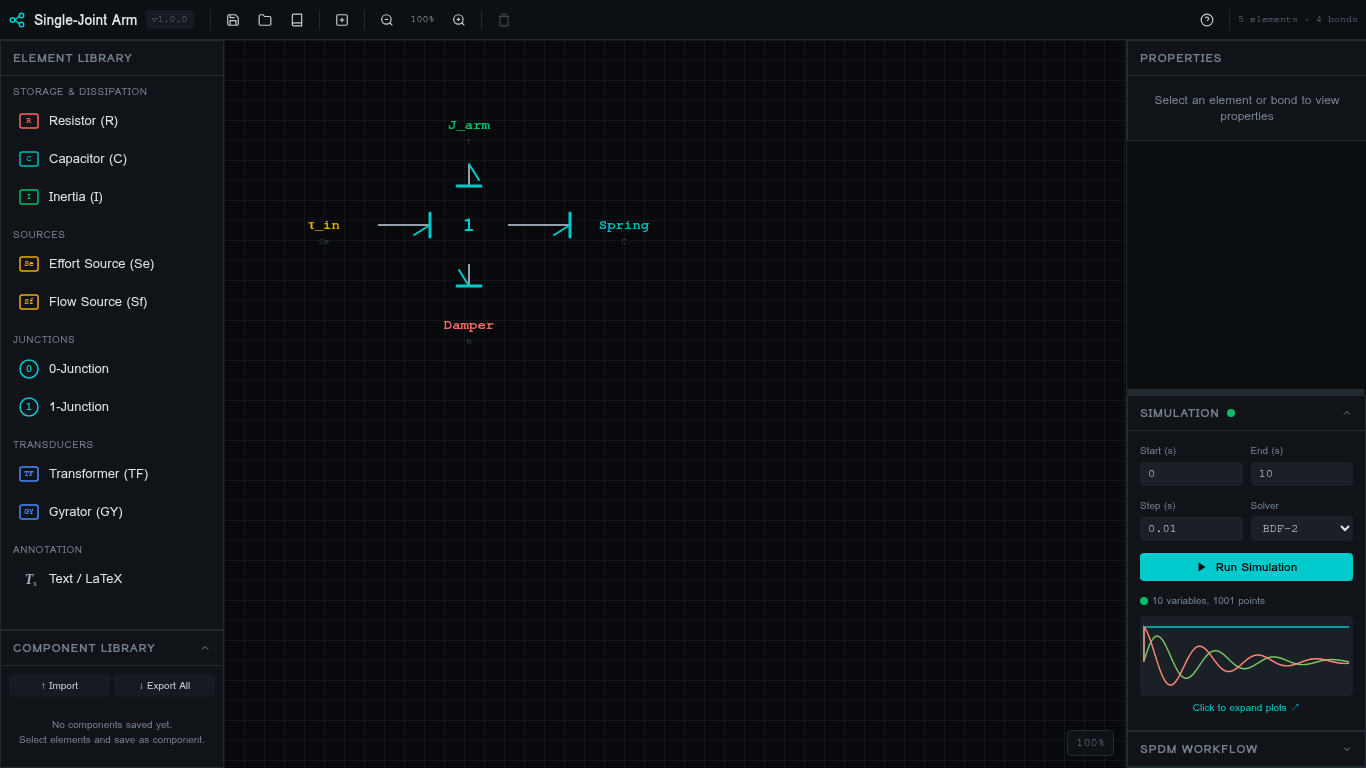
Task: Click to expand plots link
Action: pyautogui.click(x=1246, y=708)
